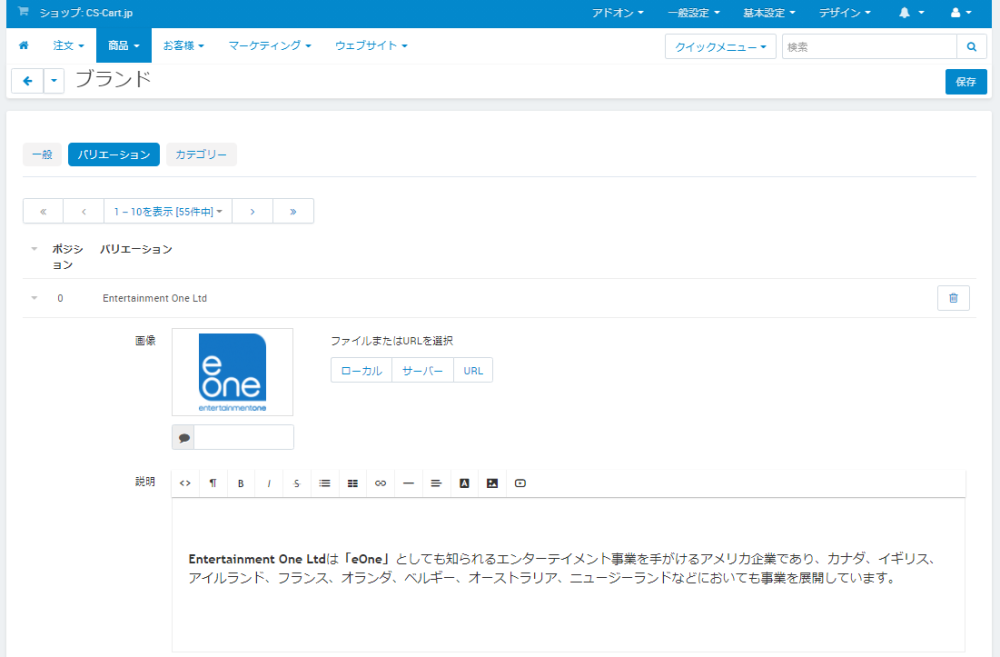The height and width of the screenshot is (657, 1000).
Task: Toggle all rows with header arrow
Action: (34, 249)
